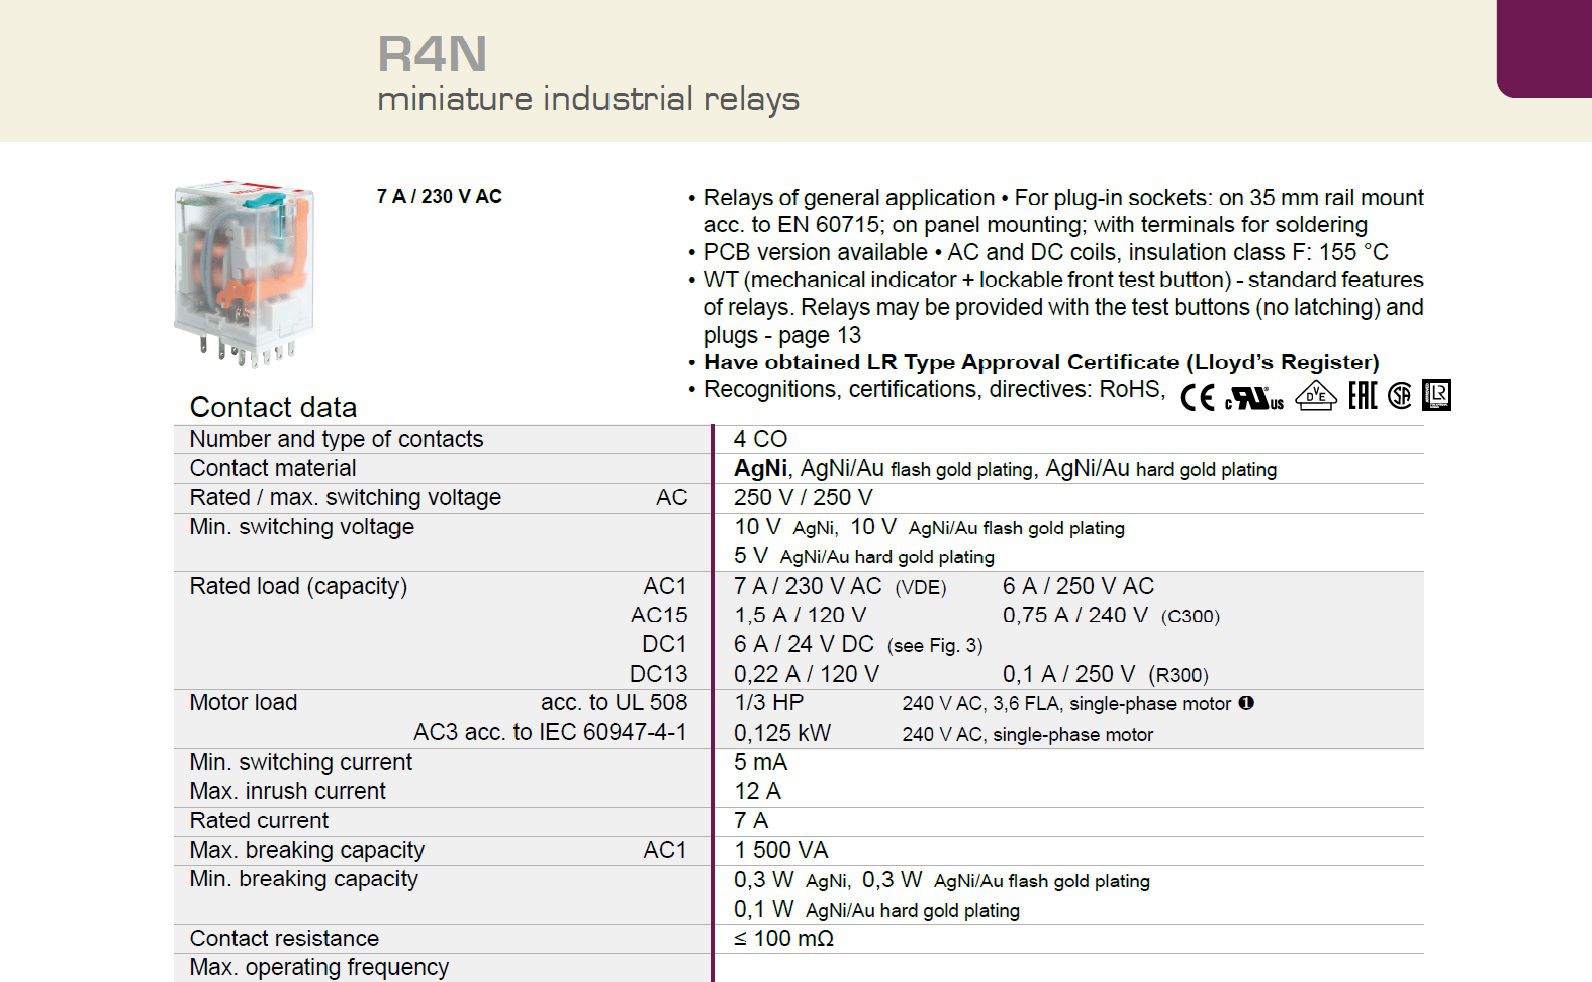
Task: Click the bold AgNi contact material value
Action: click(x=760, y=468)
